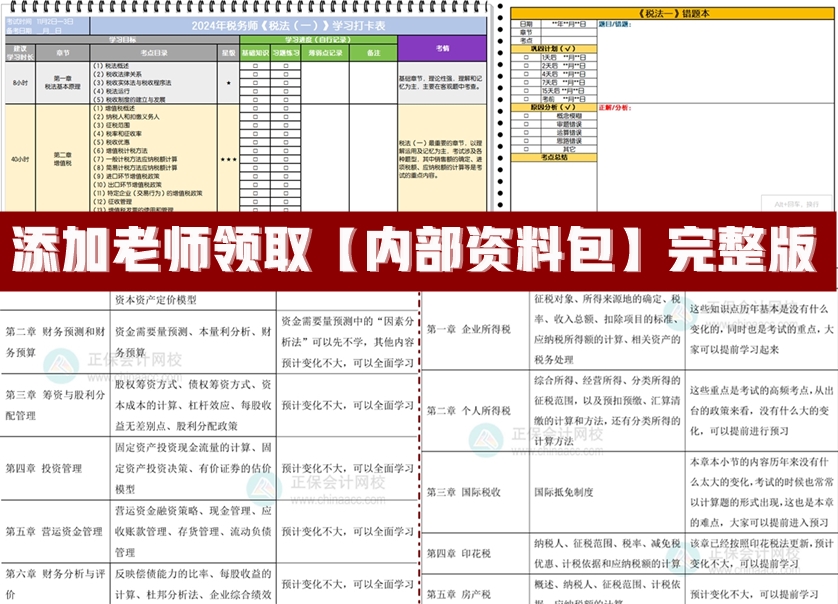Select the 第四章 印花税 cell
Image resolution: width=838 pixels, height=604 pixels.
[476, 553]
